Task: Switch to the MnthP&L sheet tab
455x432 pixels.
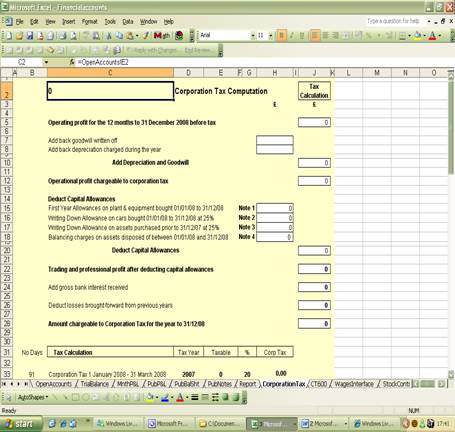Action: pyautogui.click(x=127, y=384)
